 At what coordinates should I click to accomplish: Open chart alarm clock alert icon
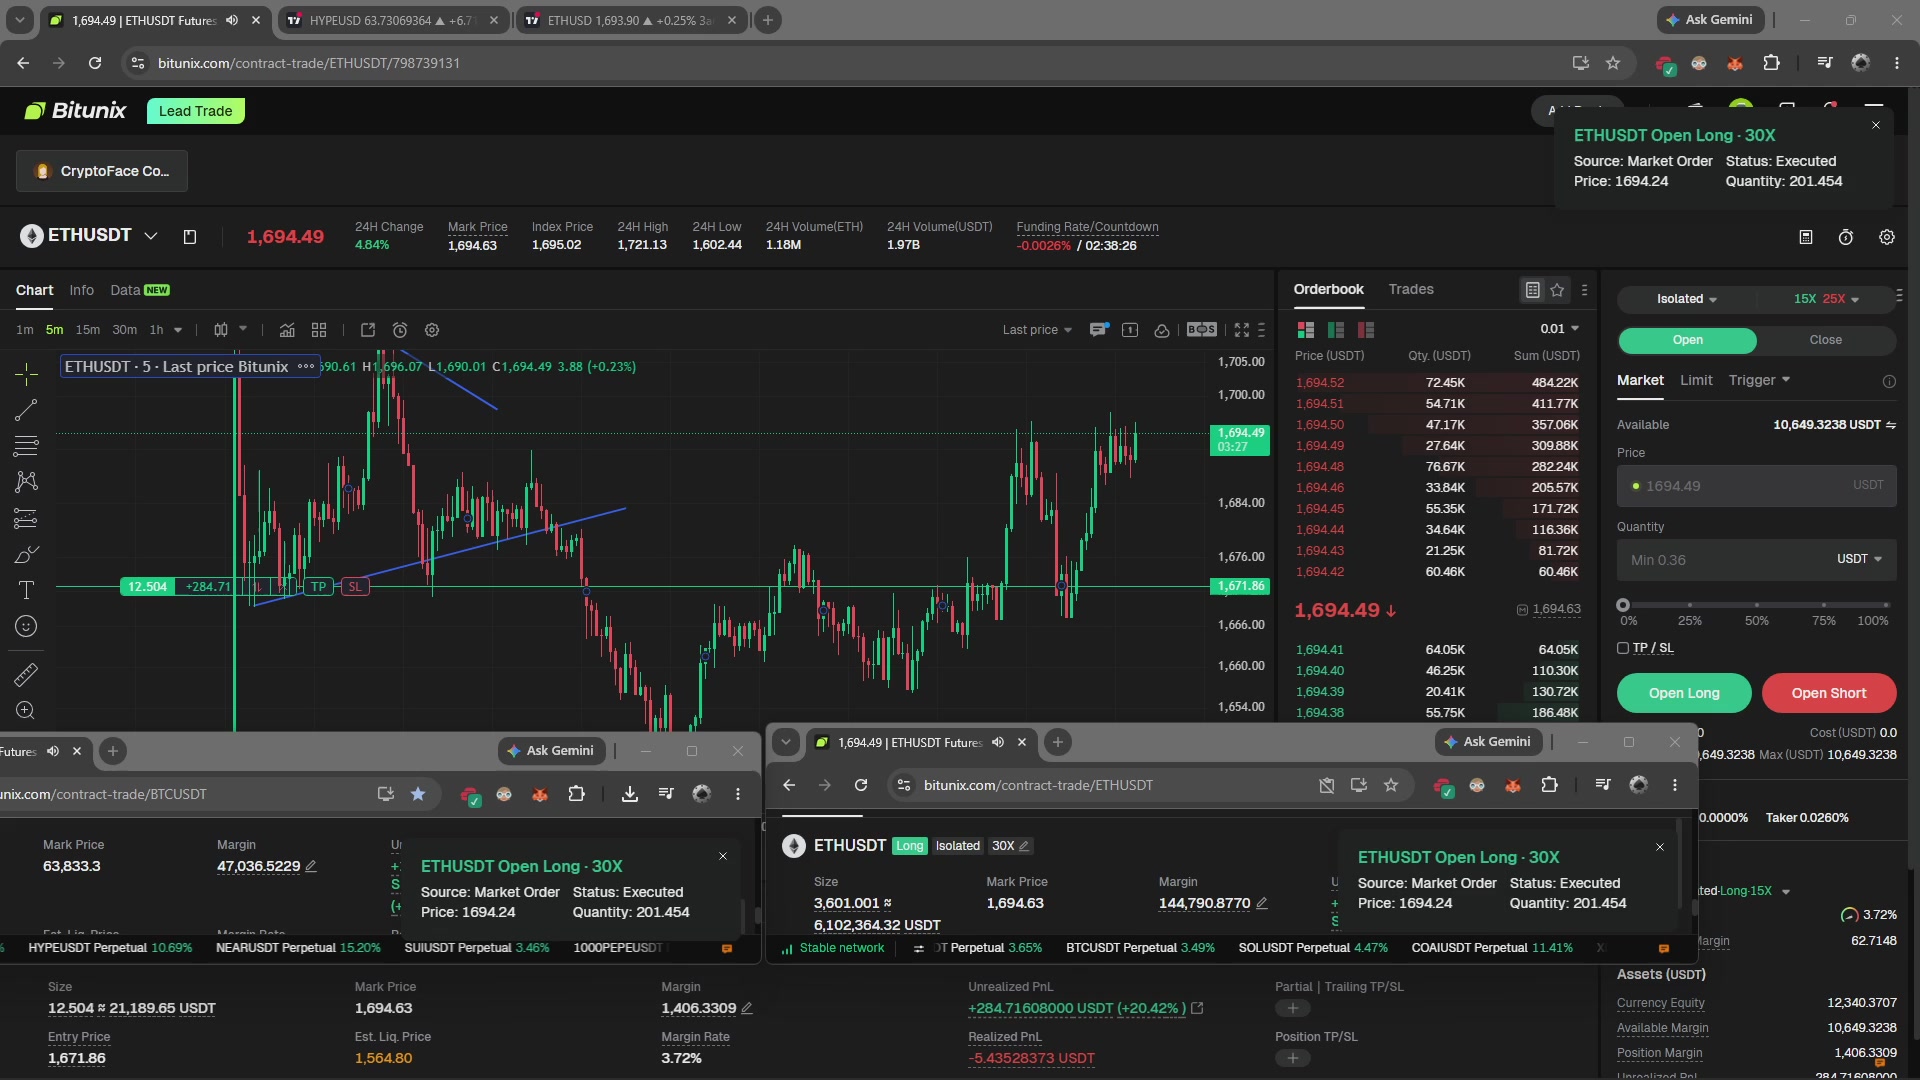point(400,330)
